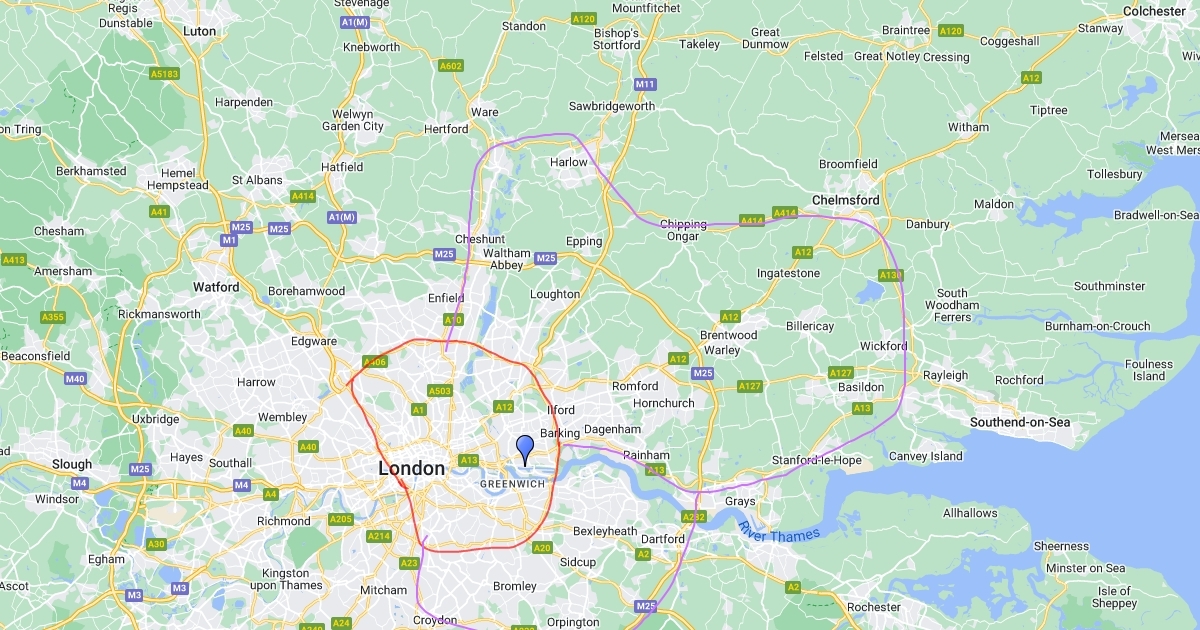The image size is (1200, 630).
Task: Select the River Thames label
Action: pyautogui.click(x=779, y=533)
